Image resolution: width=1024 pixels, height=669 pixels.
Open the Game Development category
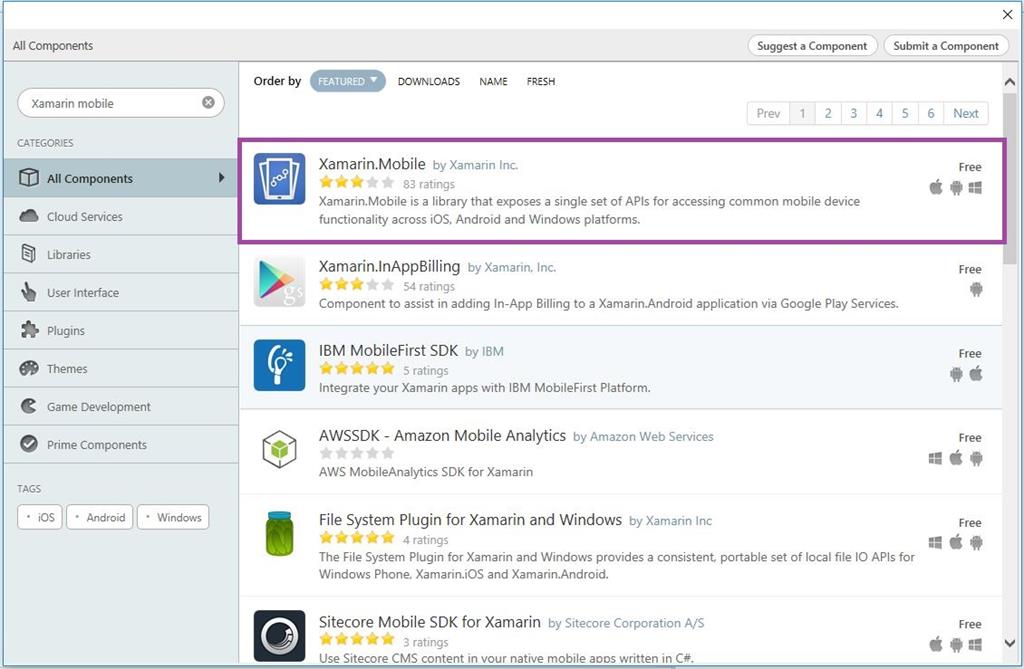(98, 407)
